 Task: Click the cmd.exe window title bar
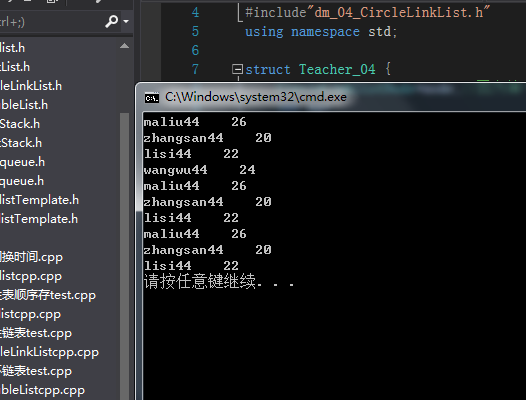point(330,97)
